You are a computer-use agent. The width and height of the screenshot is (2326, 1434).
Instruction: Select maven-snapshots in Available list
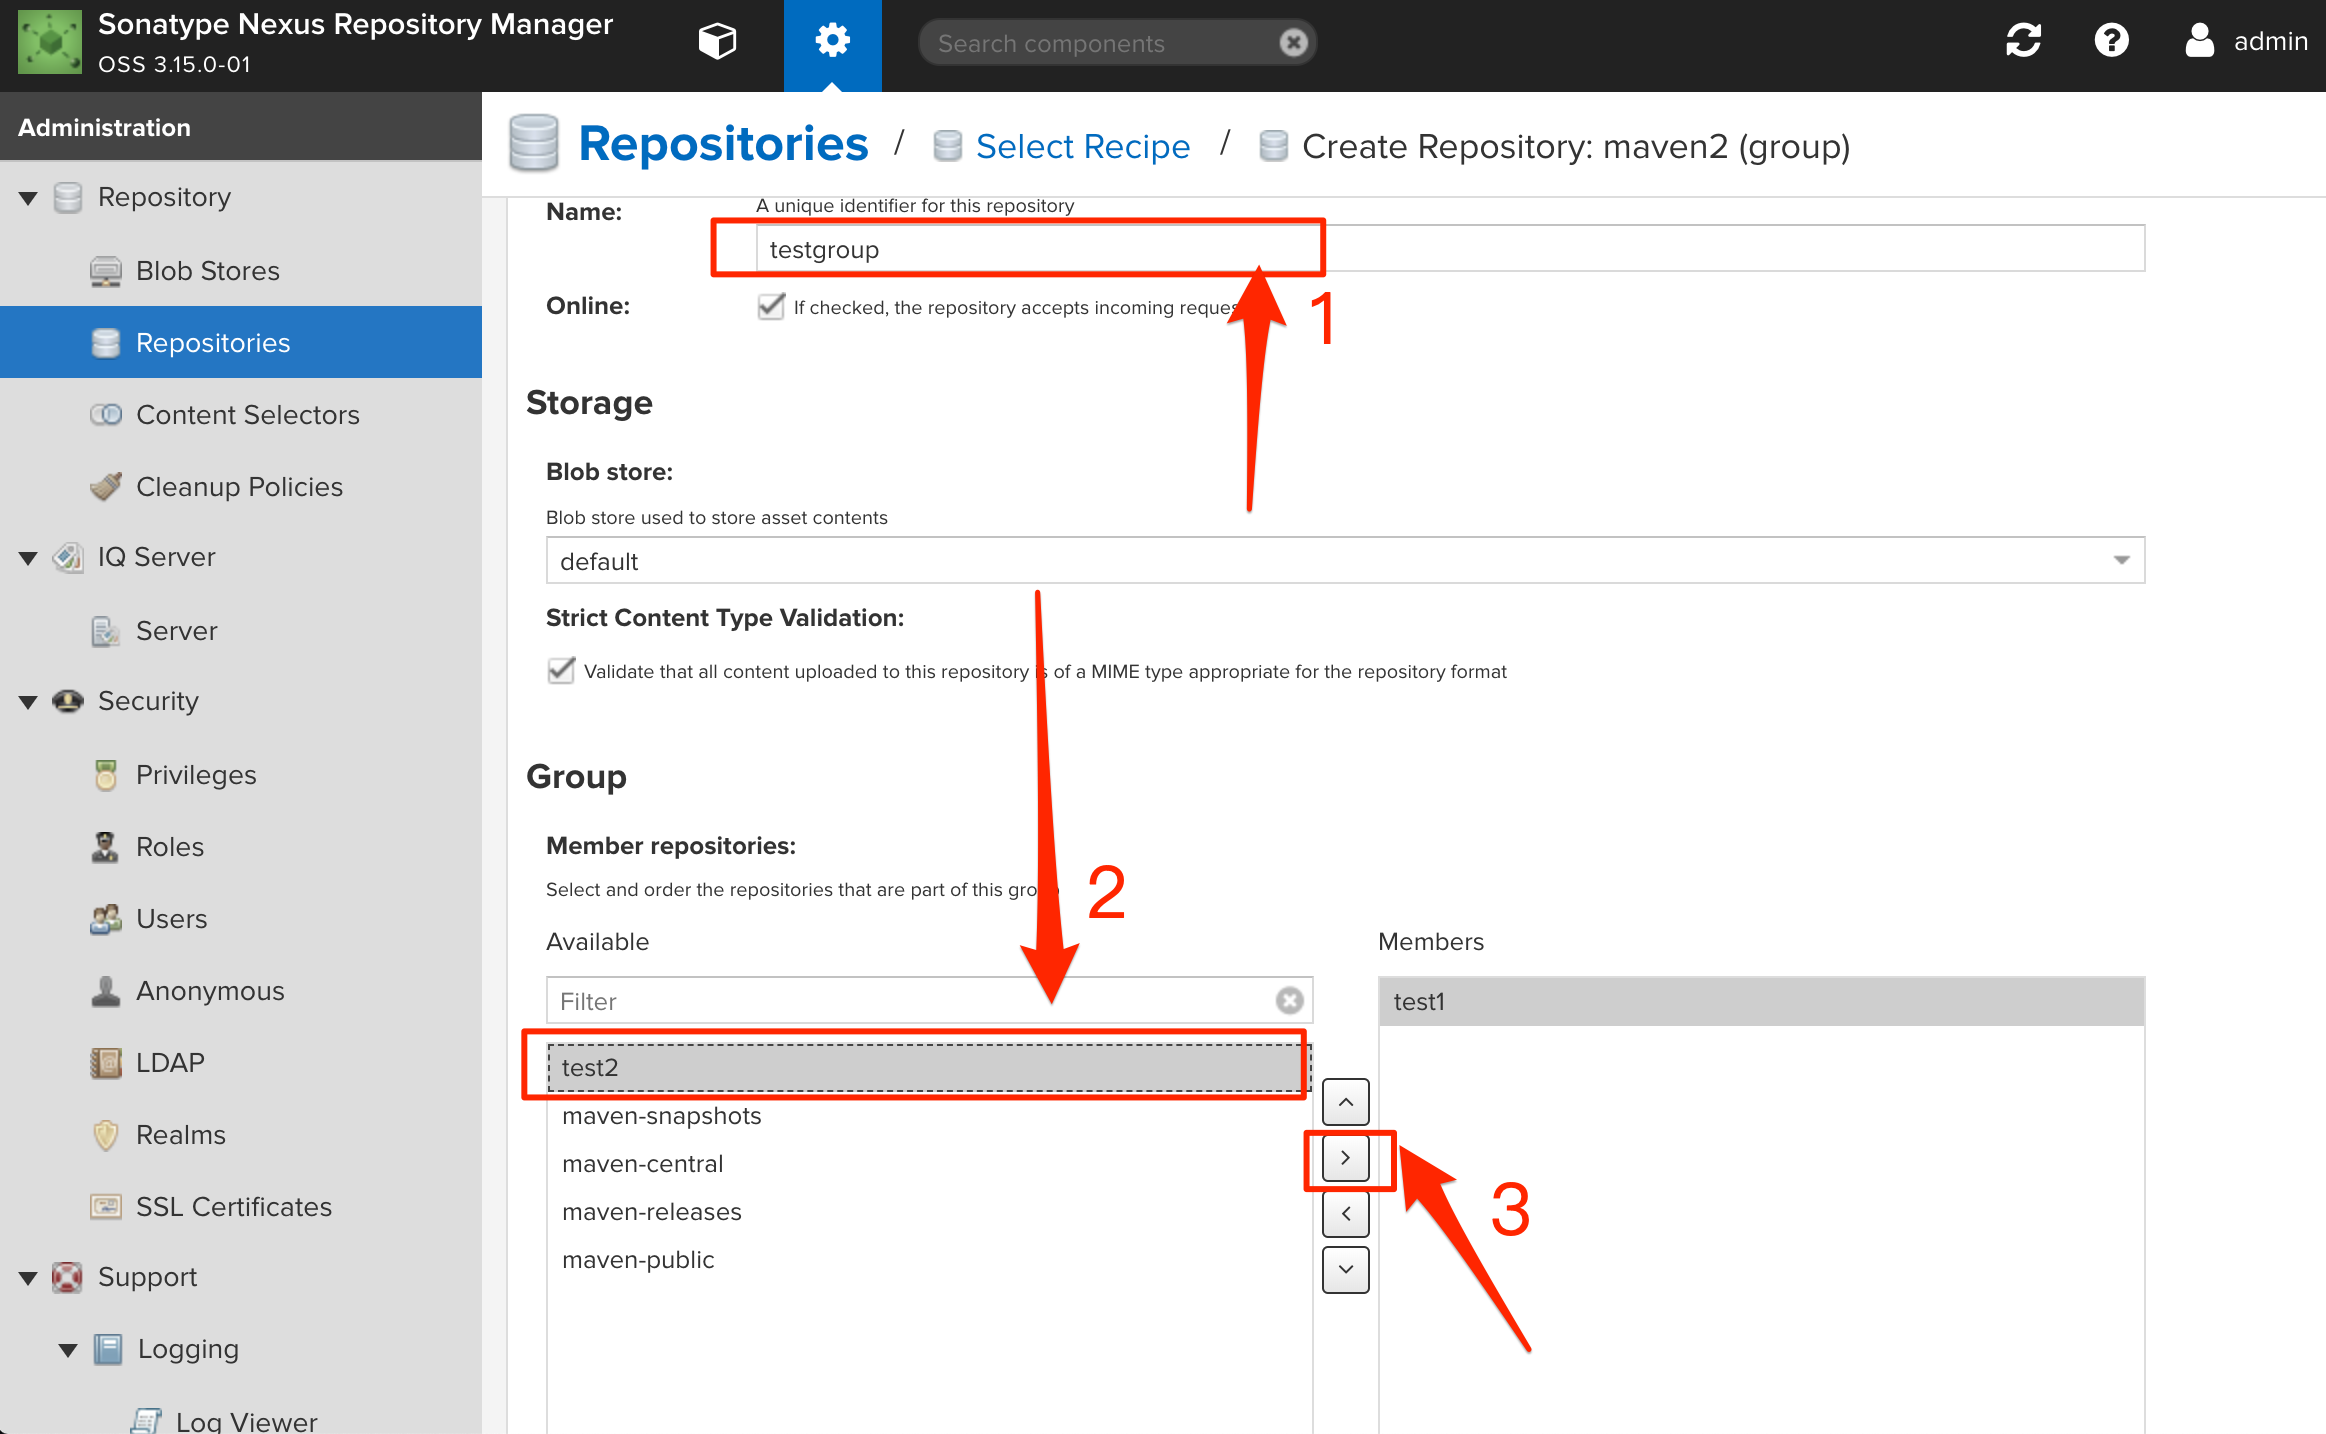(x=929, y=1116)
